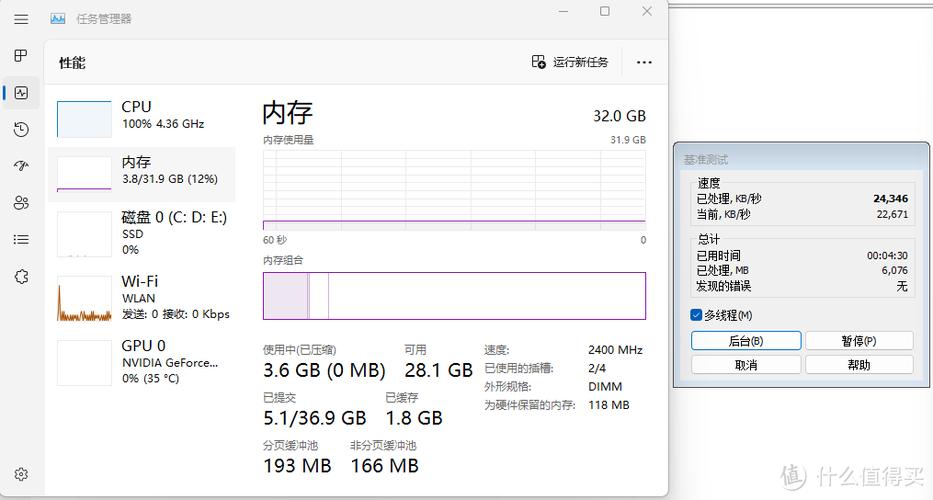Select the GPU 0 NVIDIA entry
Viewport: 933px width, 500px height.
pos(142,362)
